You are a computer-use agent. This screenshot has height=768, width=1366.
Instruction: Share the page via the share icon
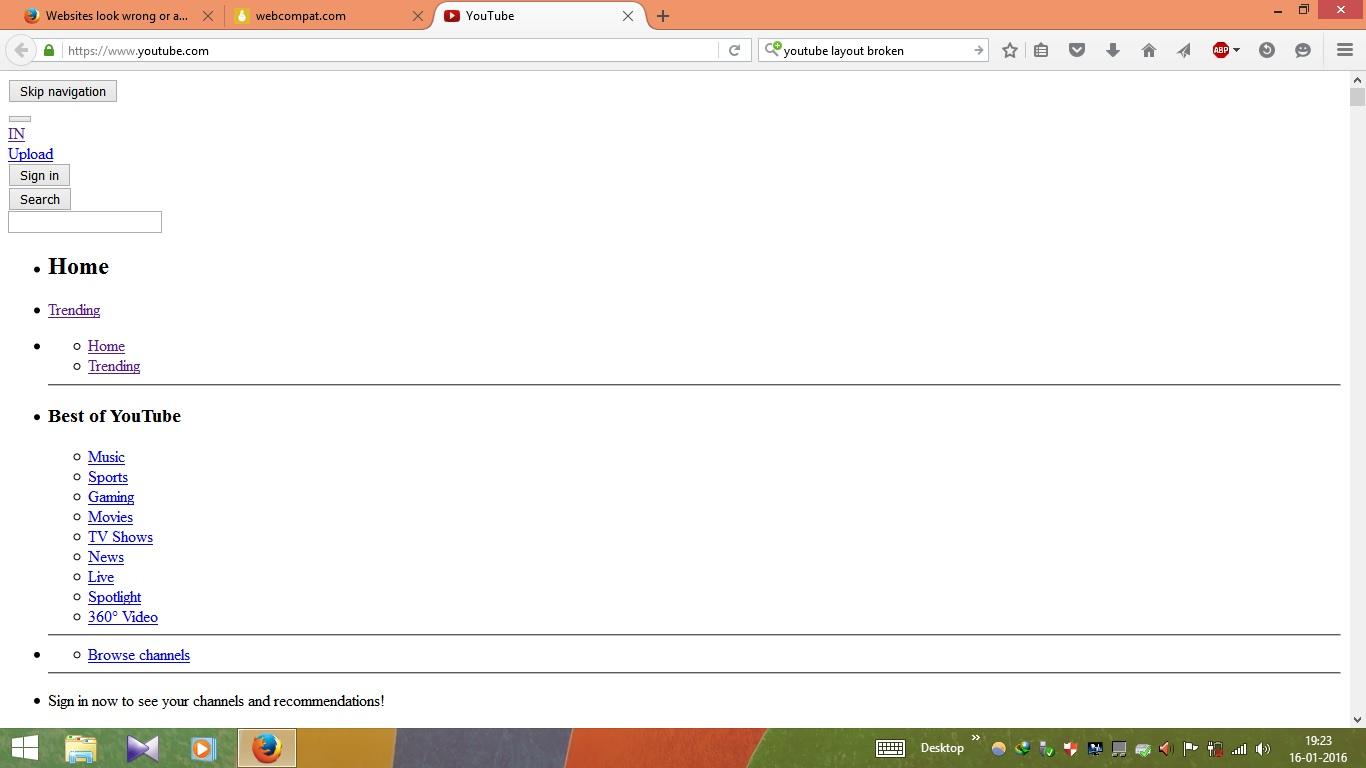pos(1184,50)
